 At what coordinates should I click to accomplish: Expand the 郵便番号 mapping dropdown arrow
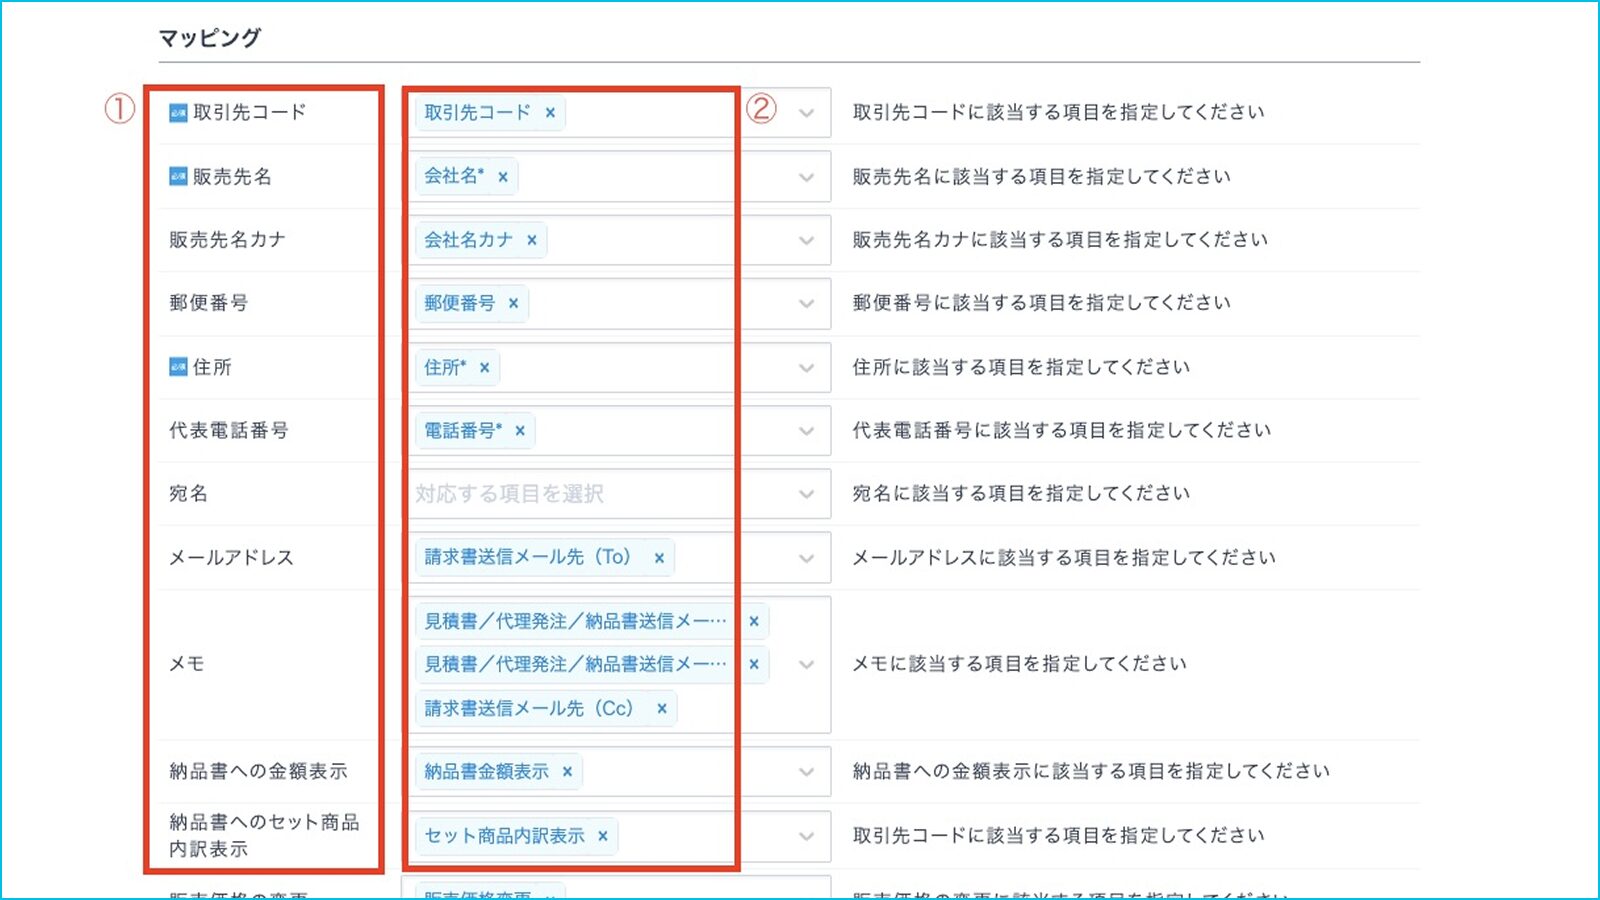click(806, 303)
